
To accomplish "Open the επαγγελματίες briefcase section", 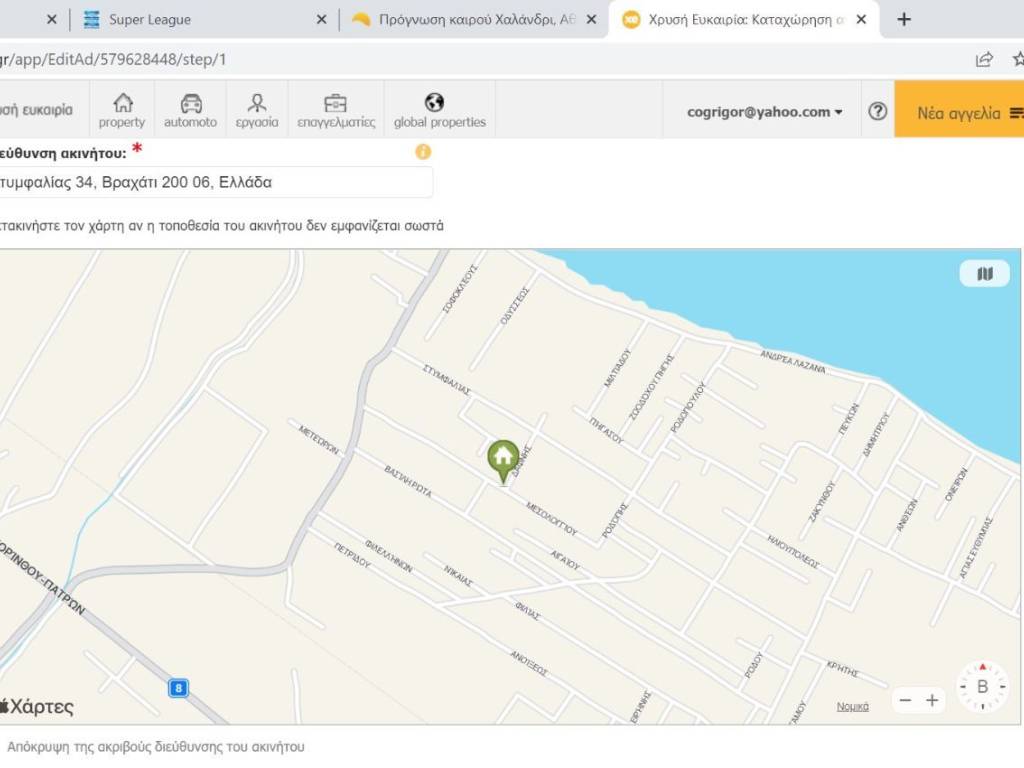I will (x=336, y=110).
